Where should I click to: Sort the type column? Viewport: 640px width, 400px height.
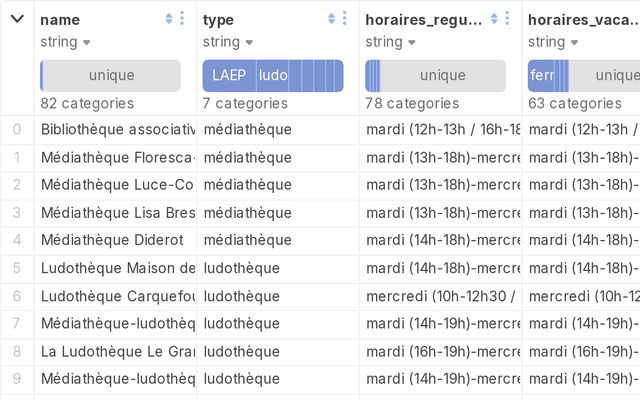(x=331, y=19)
